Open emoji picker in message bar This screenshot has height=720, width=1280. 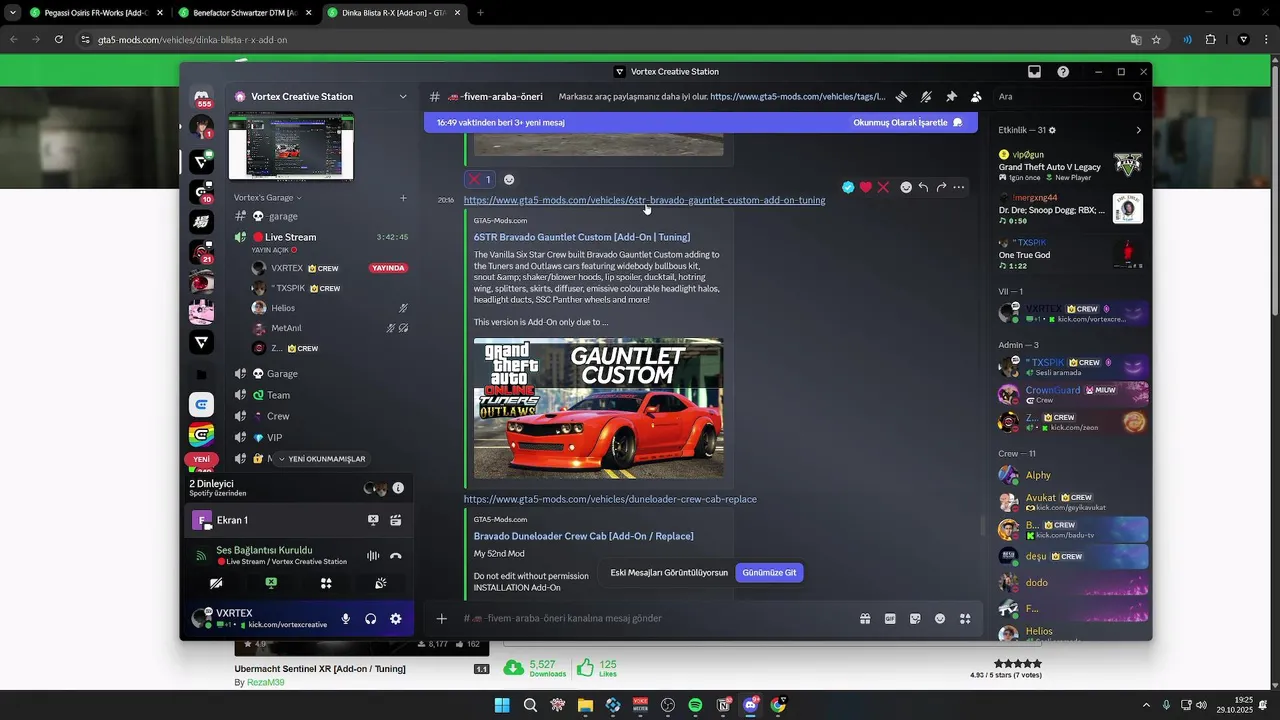[940, 619]
